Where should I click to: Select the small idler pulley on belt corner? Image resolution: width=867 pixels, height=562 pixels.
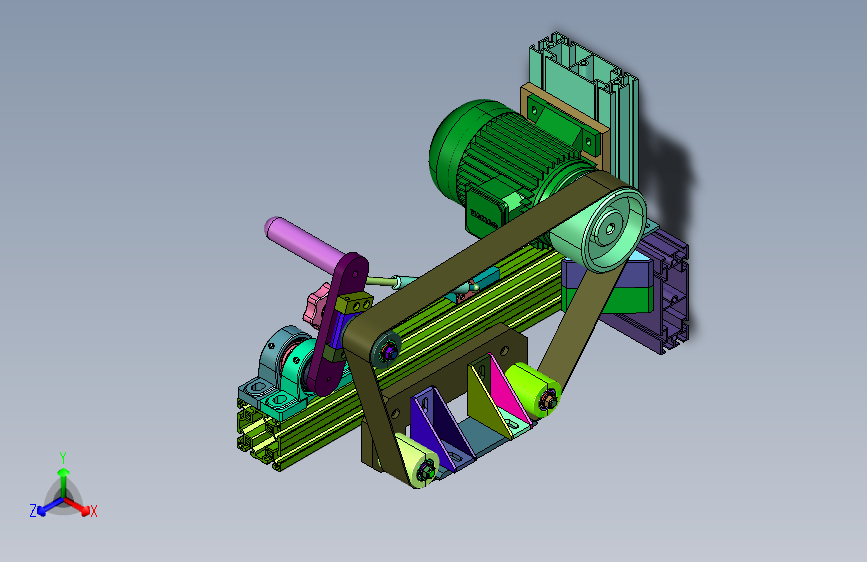click(x=387, y=350)
